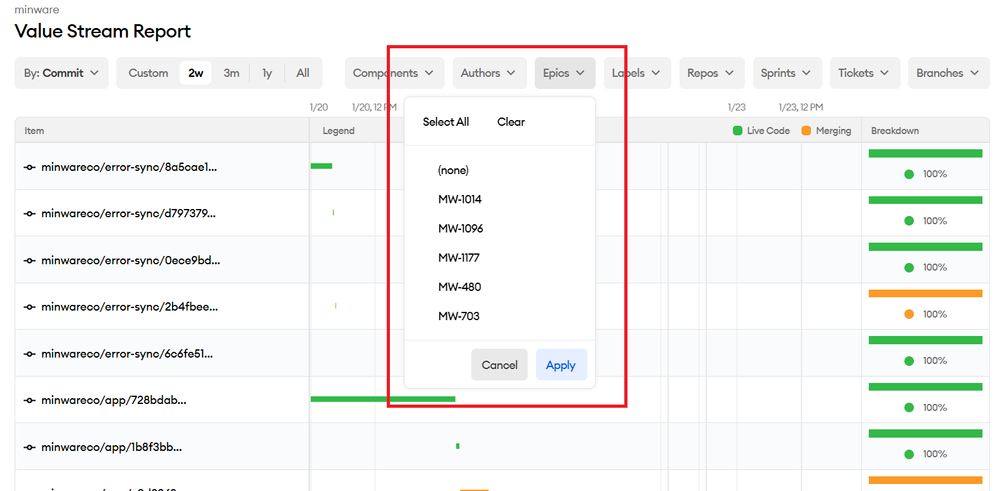999x491 pixels.
Task: Apply the Epics filter selection
Action: point(561,365)
